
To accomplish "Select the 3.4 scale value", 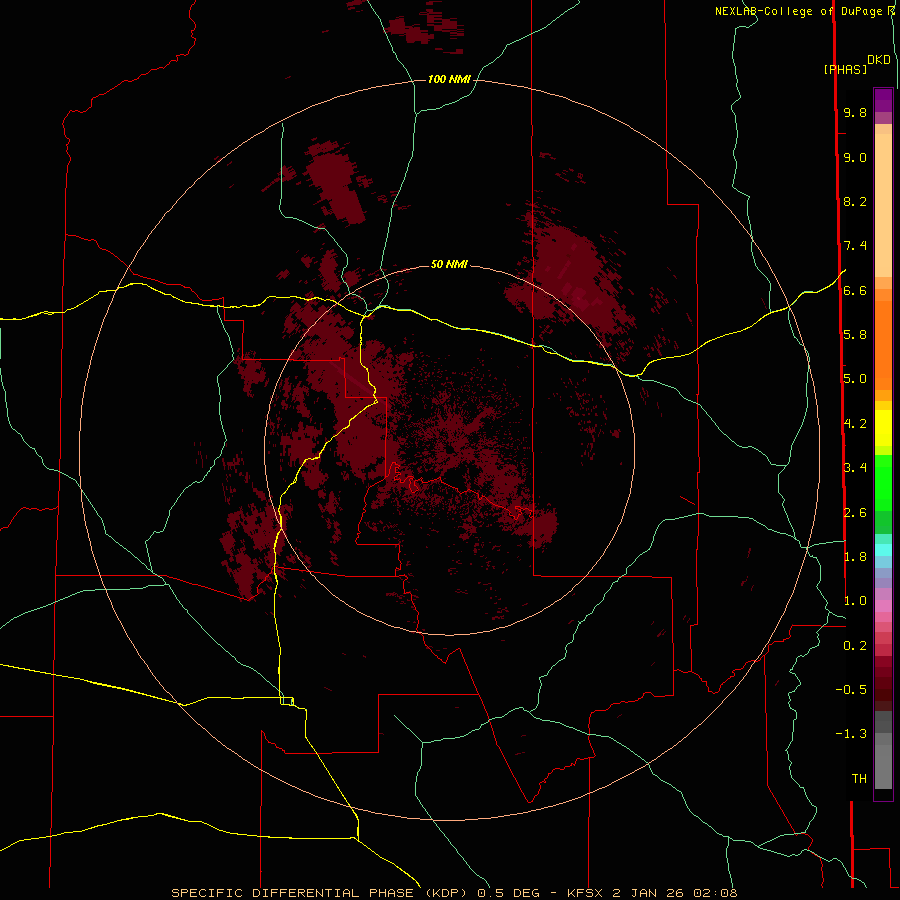I will (855, 468).
